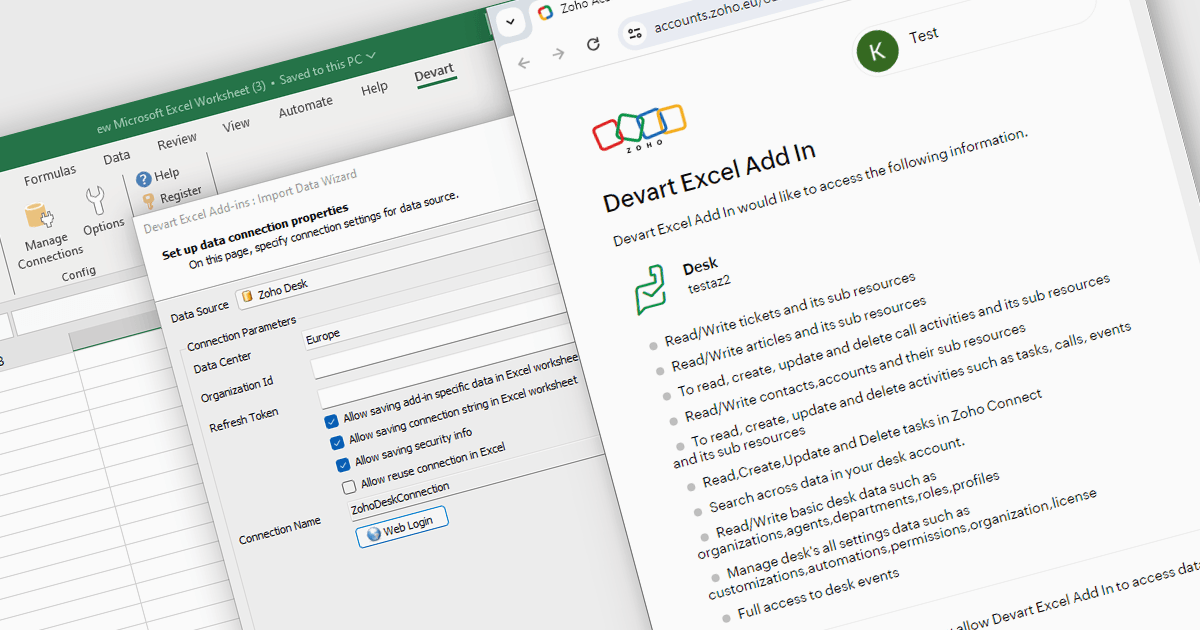The height and width of the screenshot is (630, 1200).
Task: Reload the Zoho accounts page
Action: (593, 44)
